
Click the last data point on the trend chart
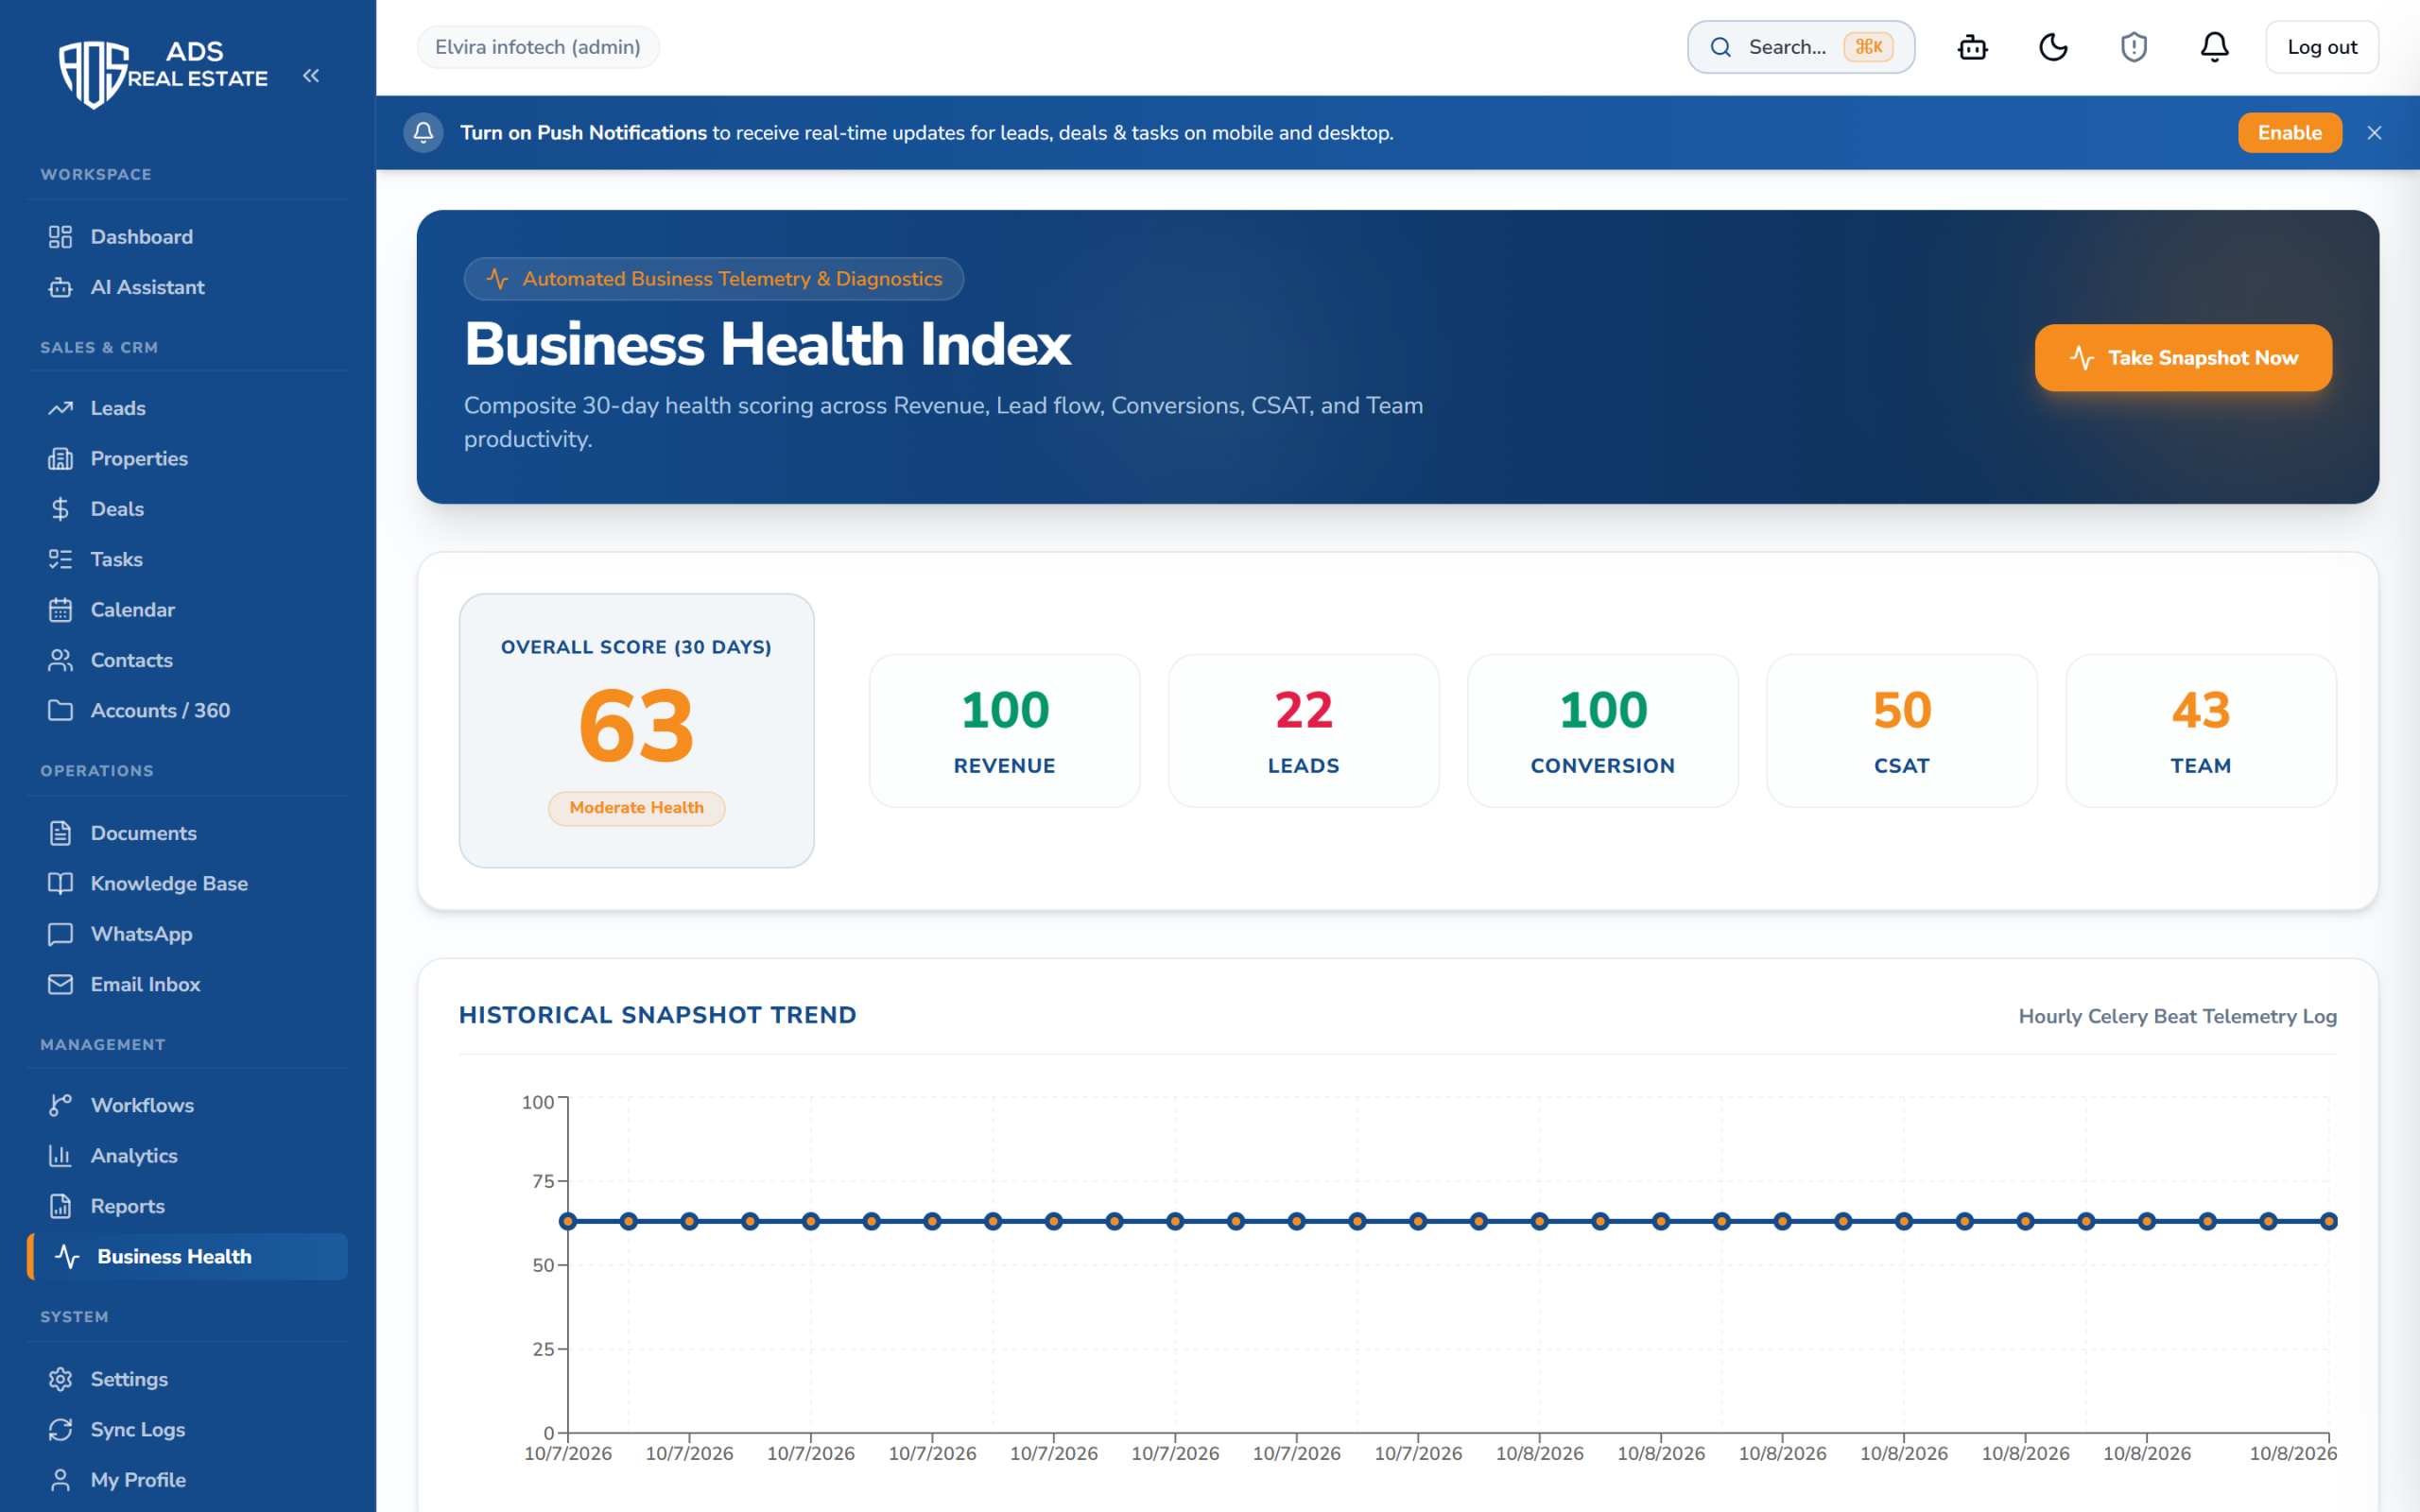pos(2329,1221)
